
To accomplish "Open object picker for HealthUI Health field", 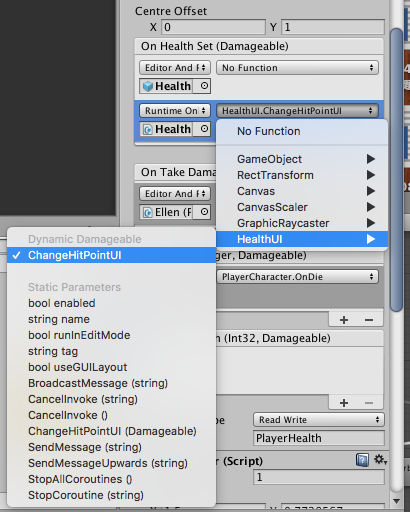I will (x=204, y=129).
